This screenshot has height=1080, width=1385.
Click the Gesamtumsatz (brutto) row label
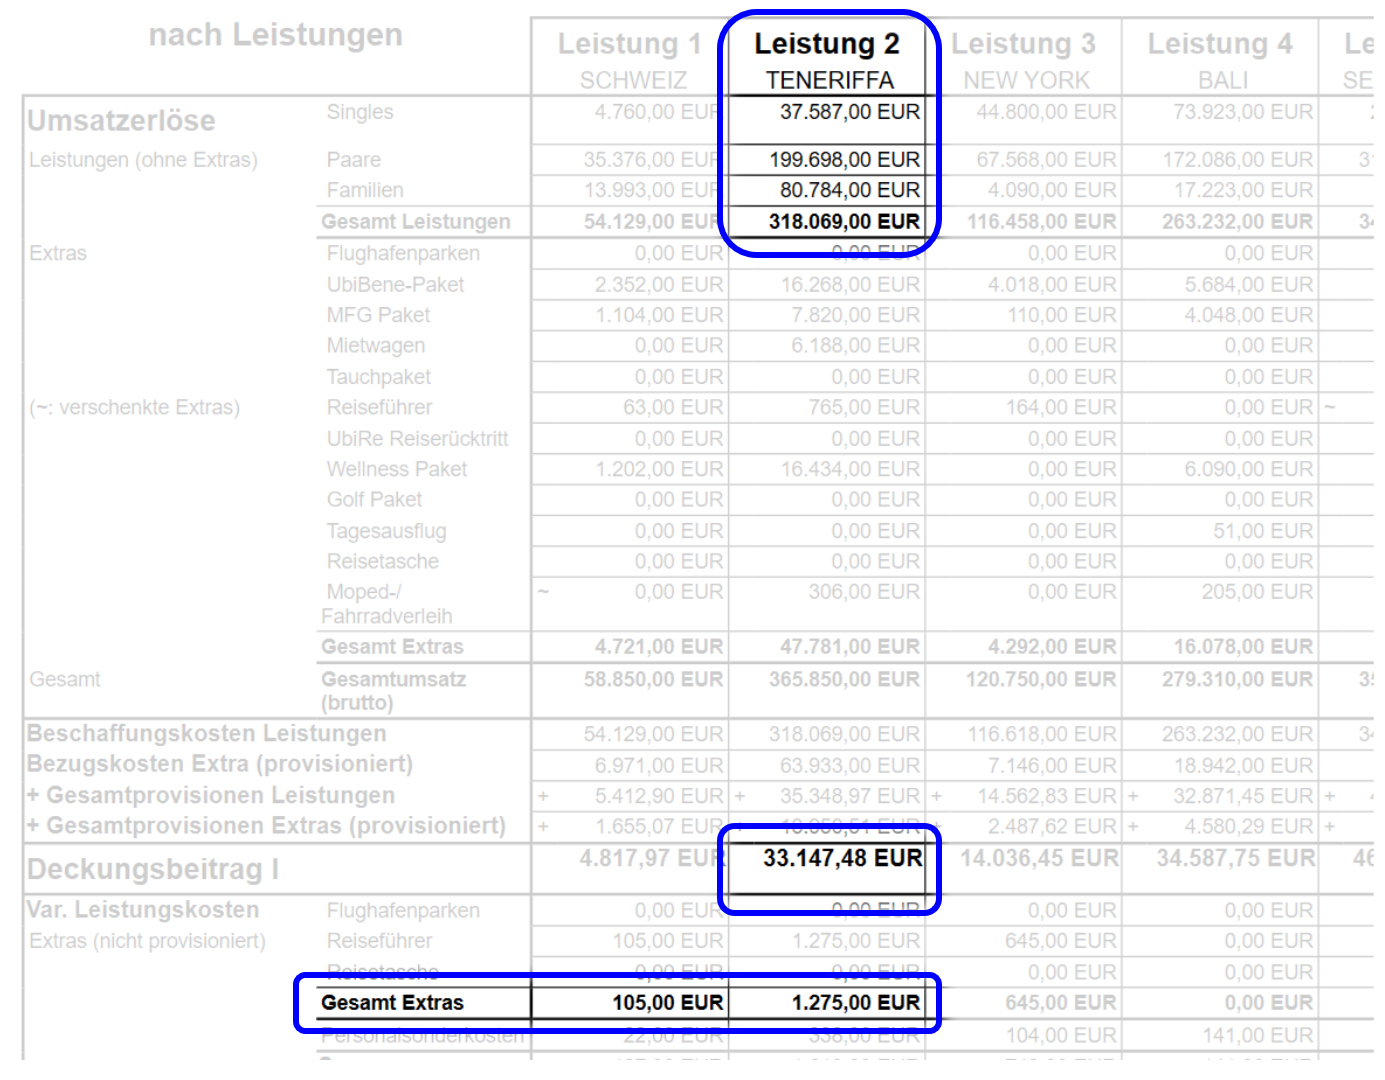pos(393,690)
